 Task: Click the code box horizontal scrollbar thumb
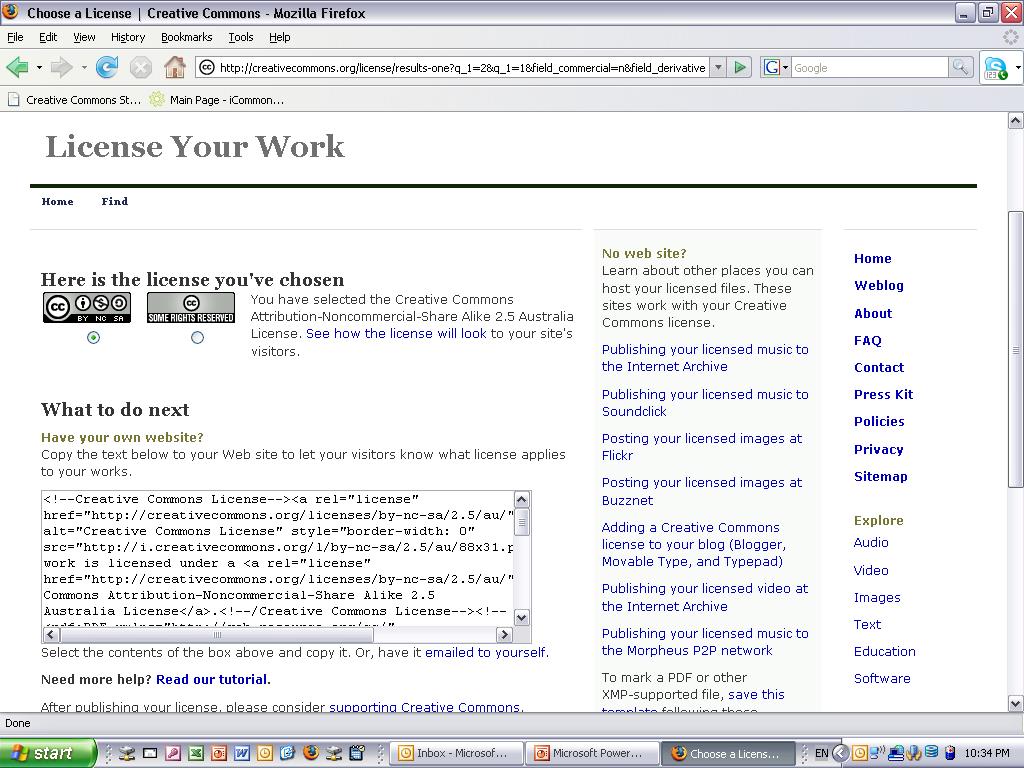(x=217, y=635)
